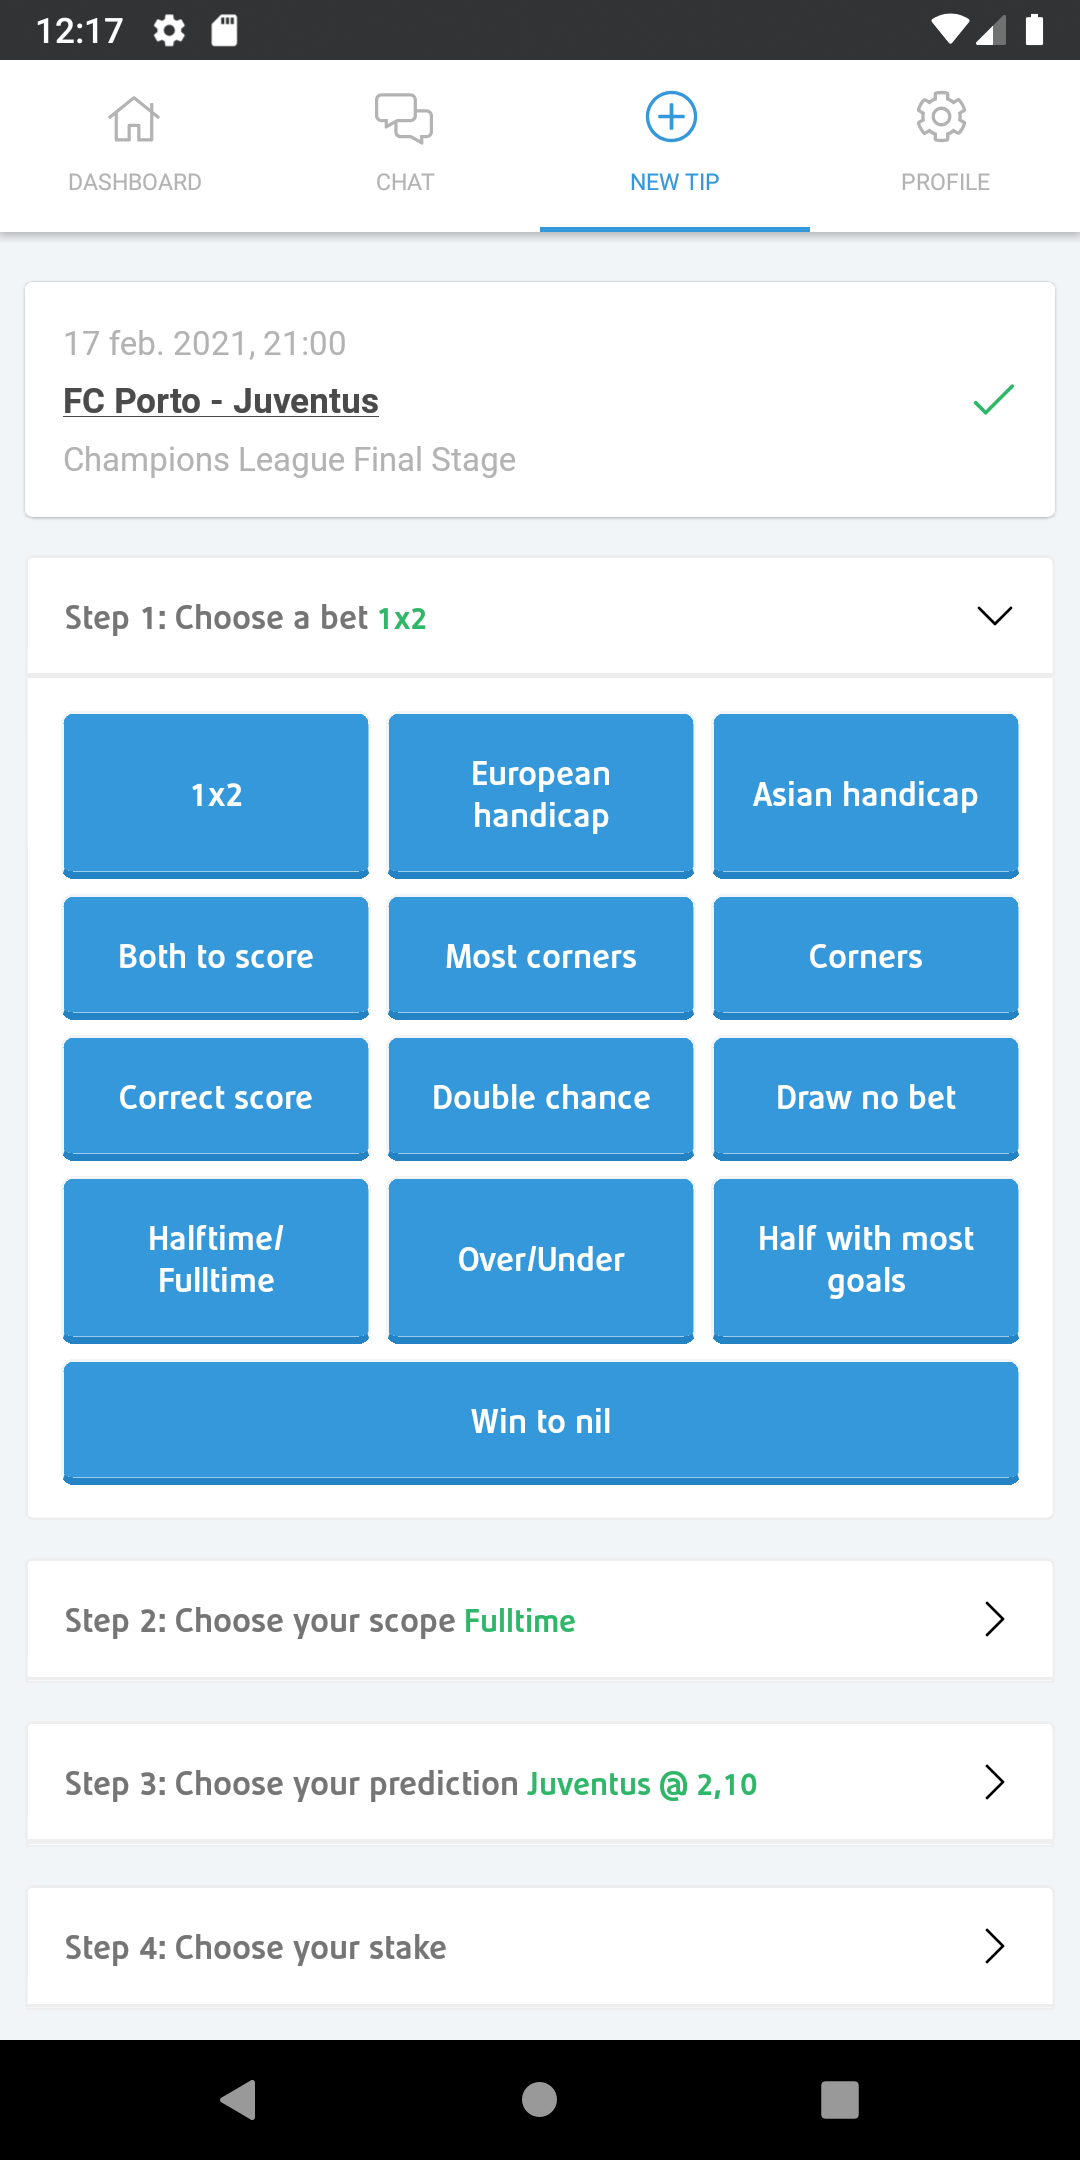Select the Win to nil bet
The height and width of the screenshot is (2160, 1080).
point(541,1422)
